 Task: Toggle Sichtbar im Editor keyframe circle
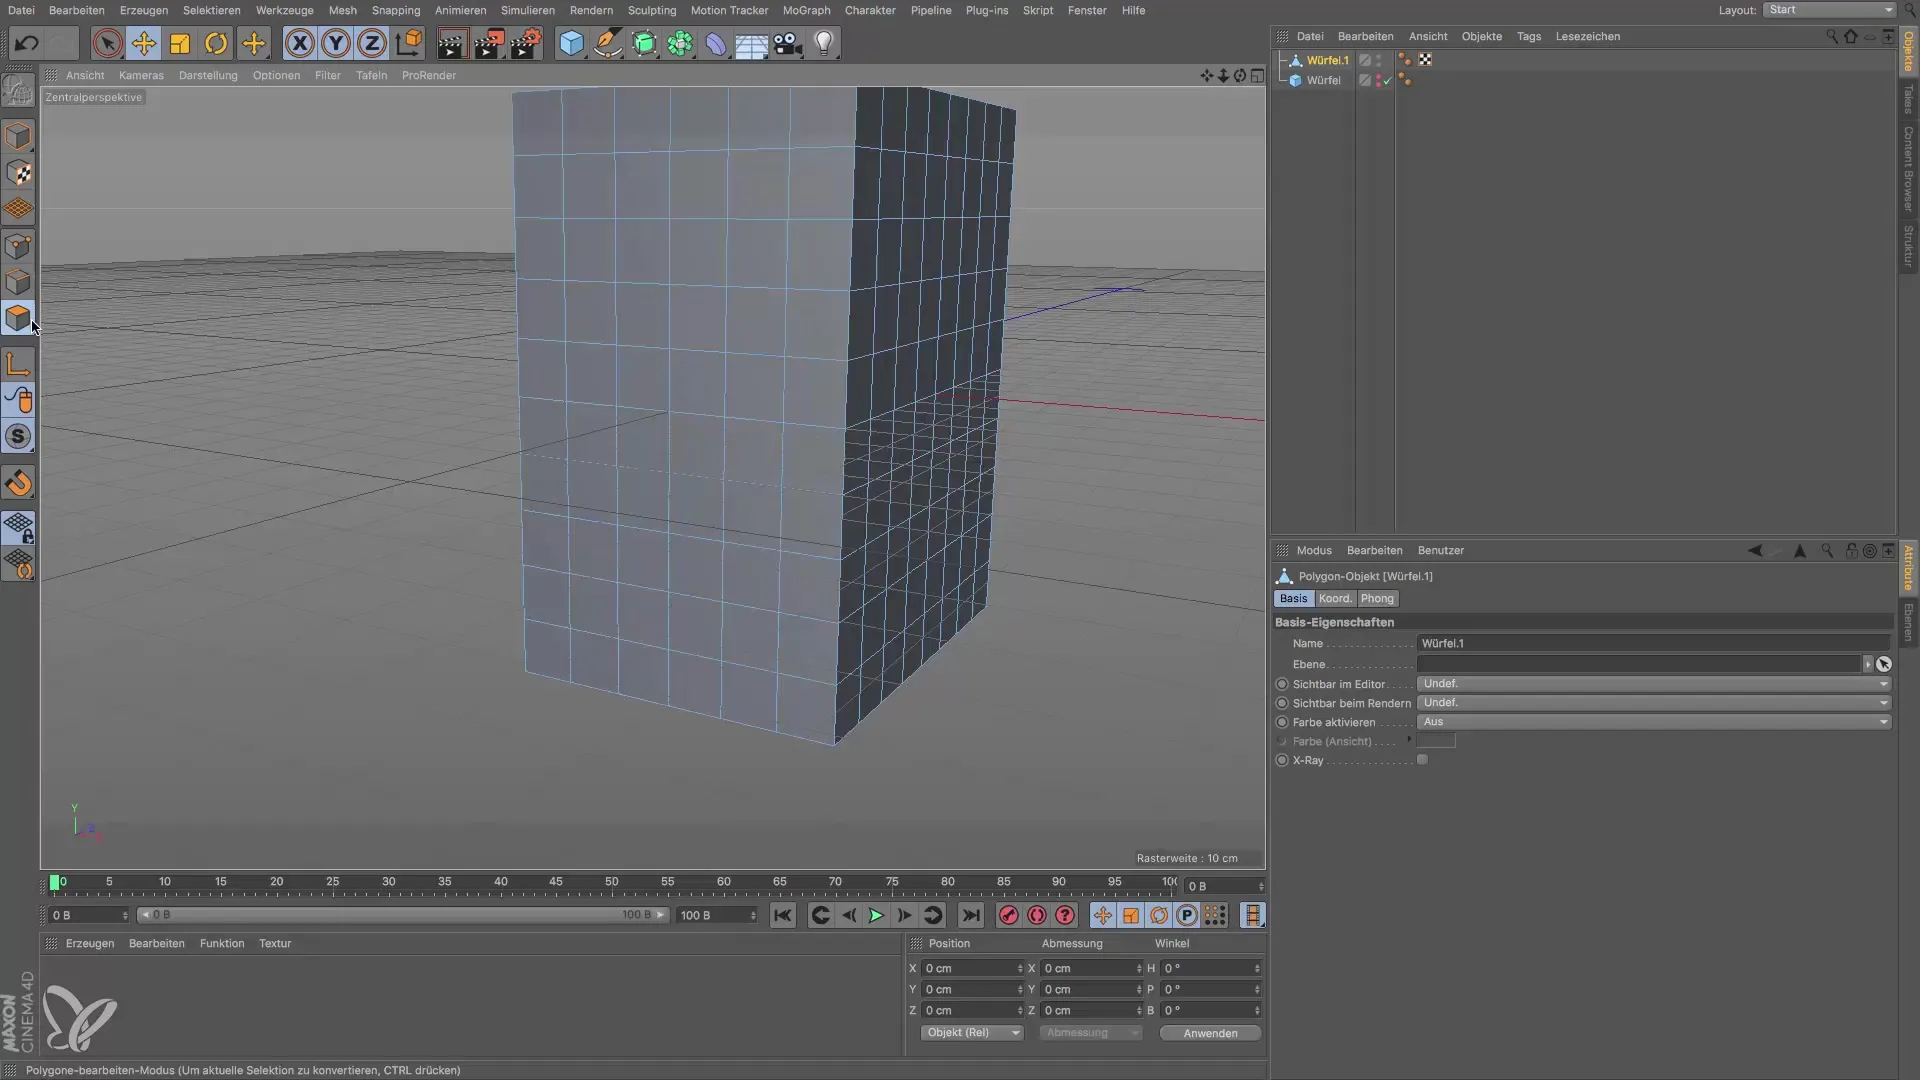click(1282, 684)
